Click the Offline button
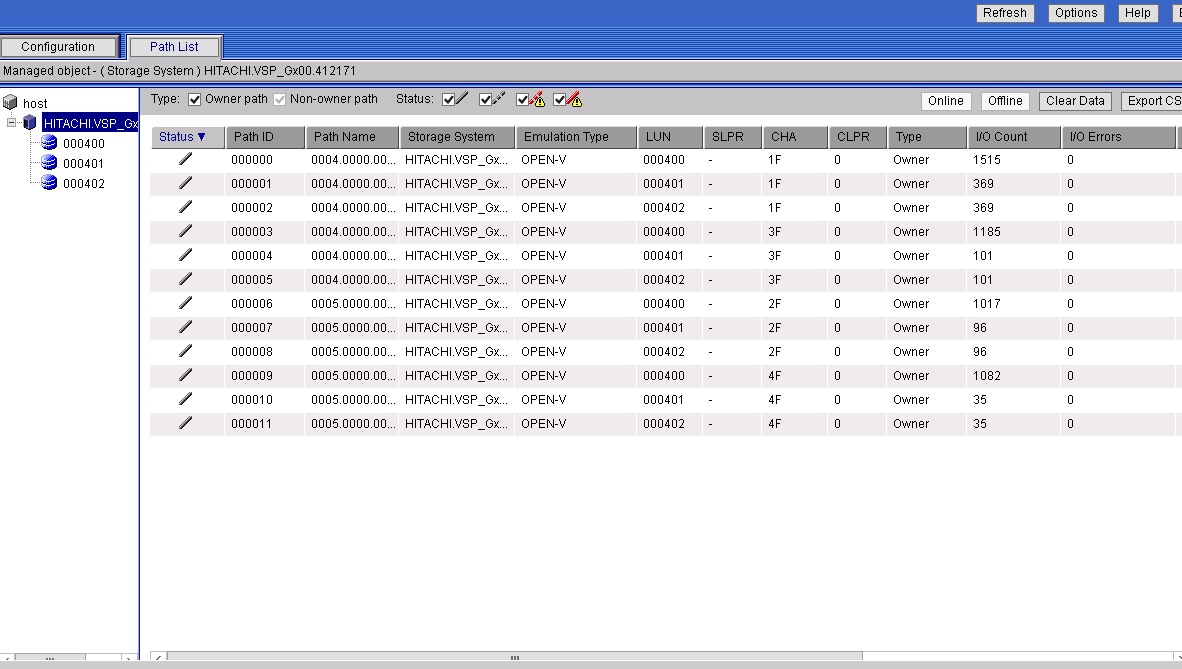This screenshot has height=669, width=1182. click(1005, 101)
